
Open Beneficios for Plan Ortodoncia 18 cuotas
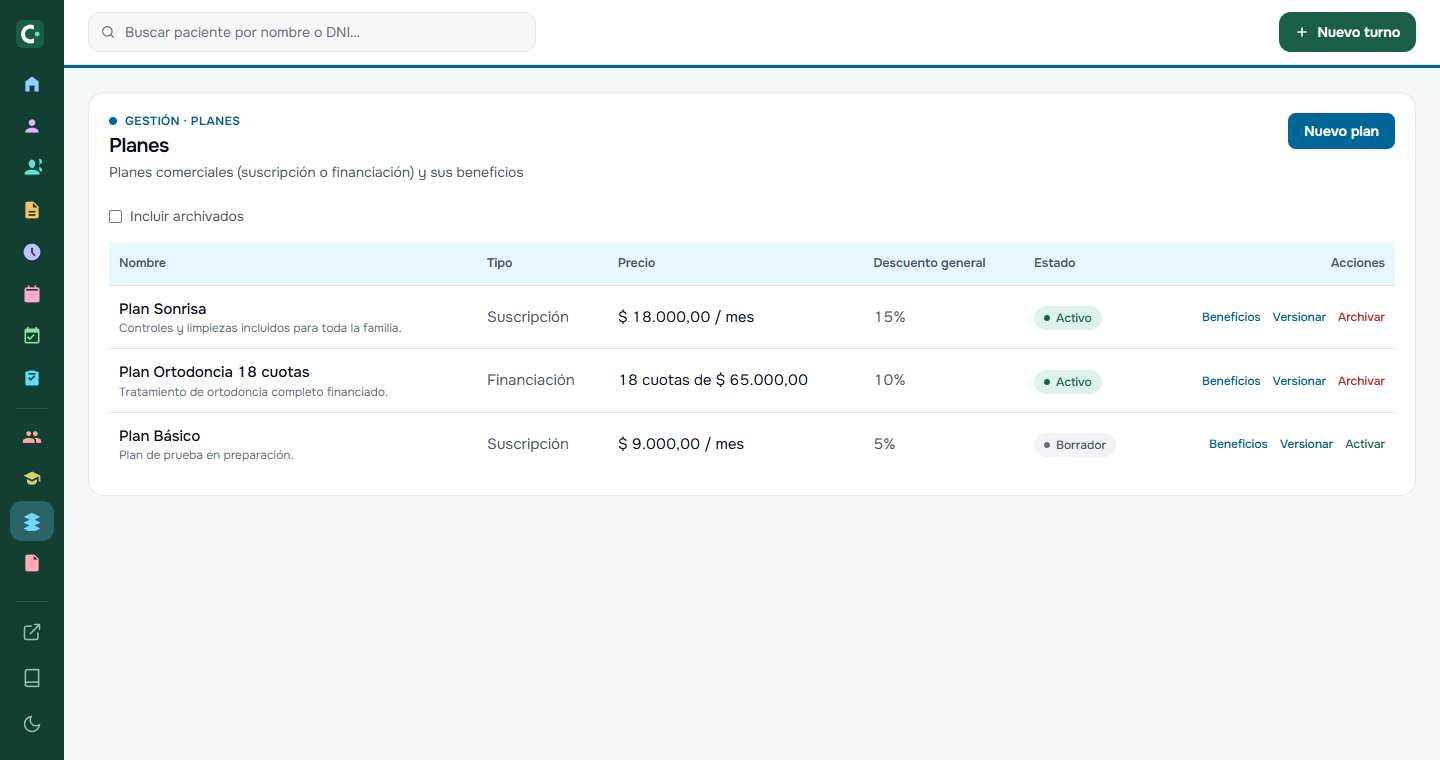click(1231, 381)
